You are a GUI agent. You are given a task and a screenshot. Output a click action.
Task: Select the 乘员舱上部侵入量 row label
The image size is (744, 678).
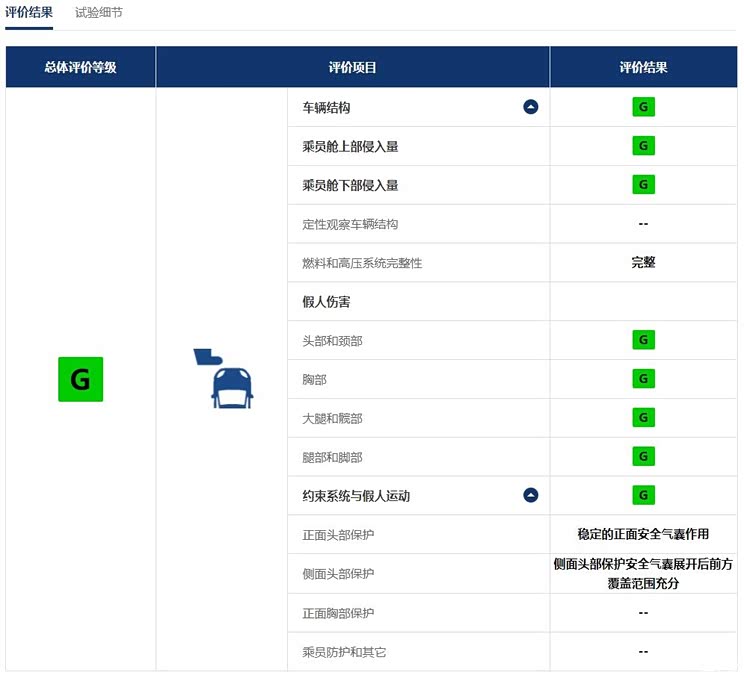click(350, 147)
